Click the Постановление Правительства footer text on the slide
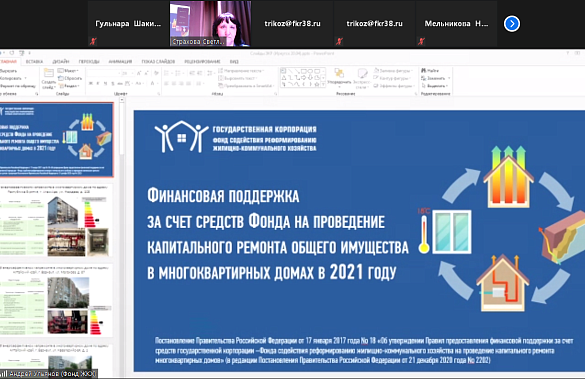This screenshot has width=585, height=379. click(x=363, y=350)
